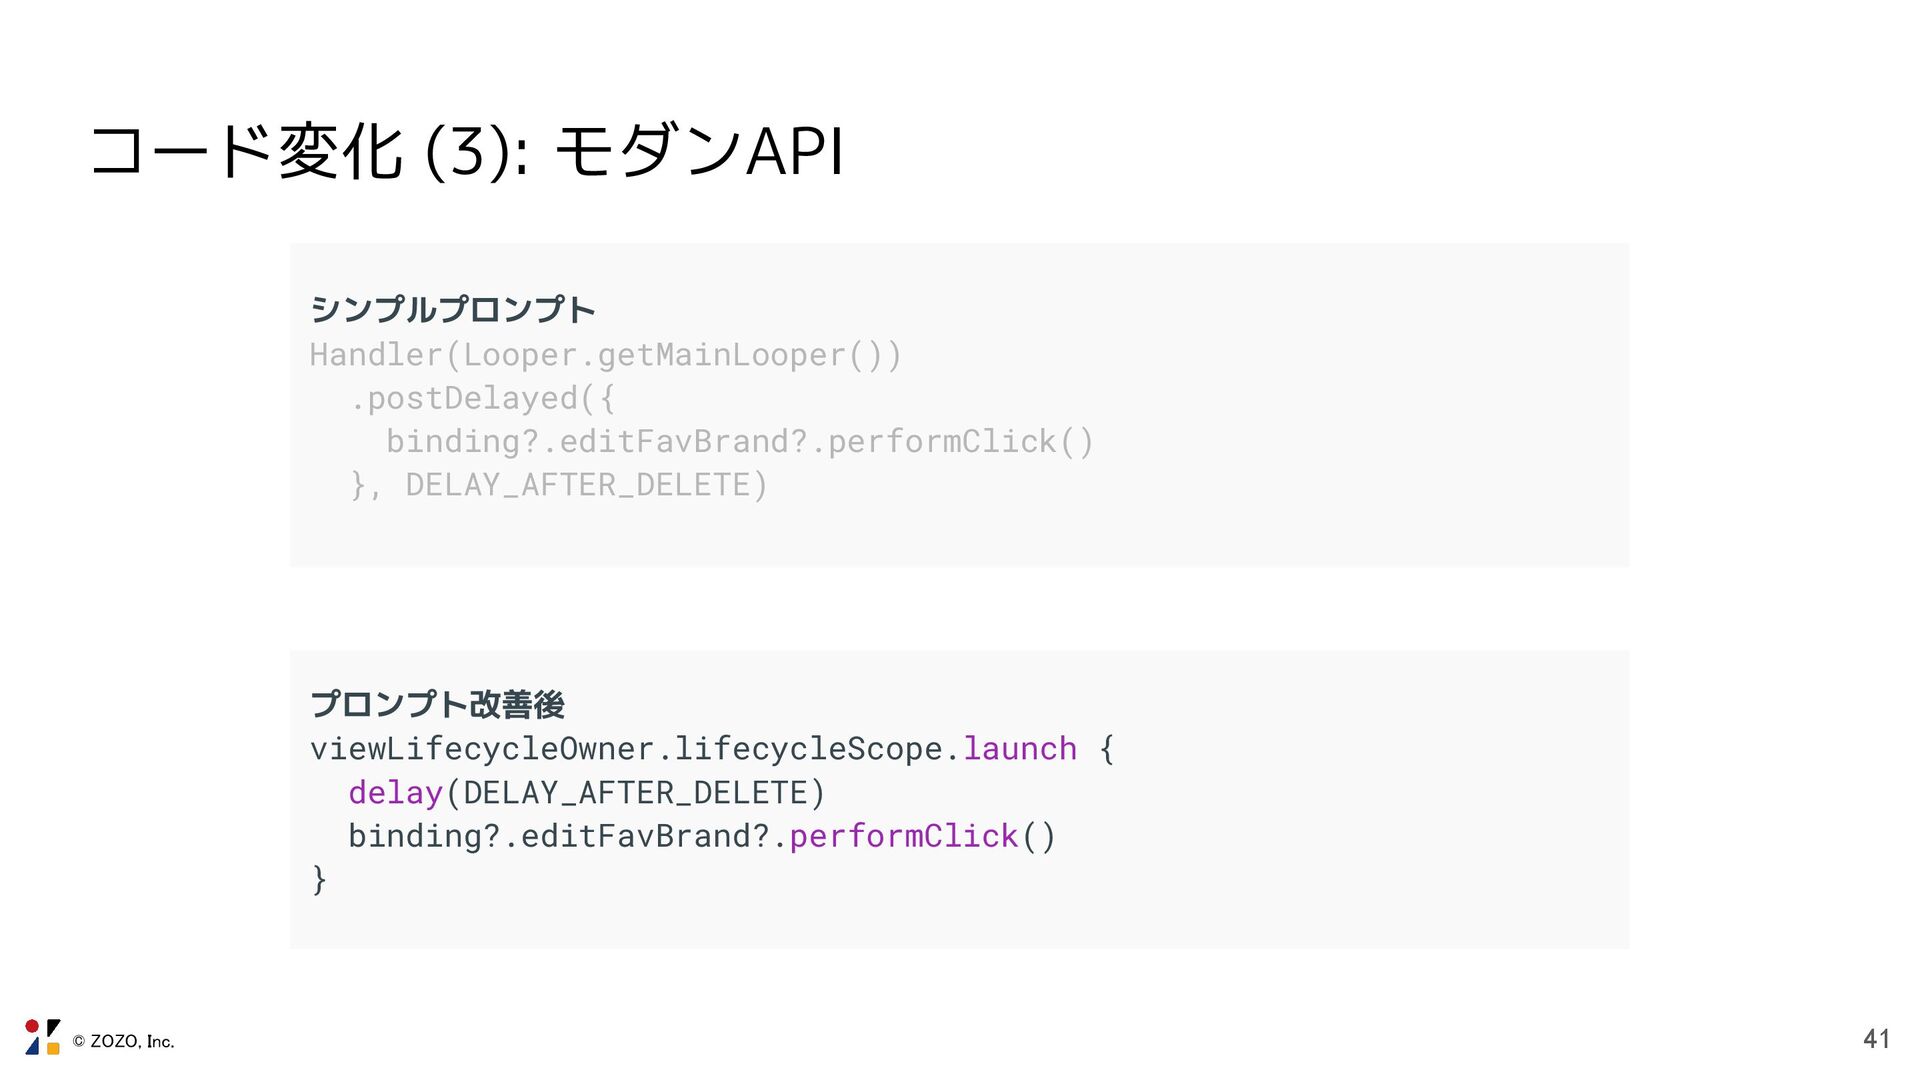
Task: Click the slide number 41
Action: pyautogui.click(x=1876, y=1039)
